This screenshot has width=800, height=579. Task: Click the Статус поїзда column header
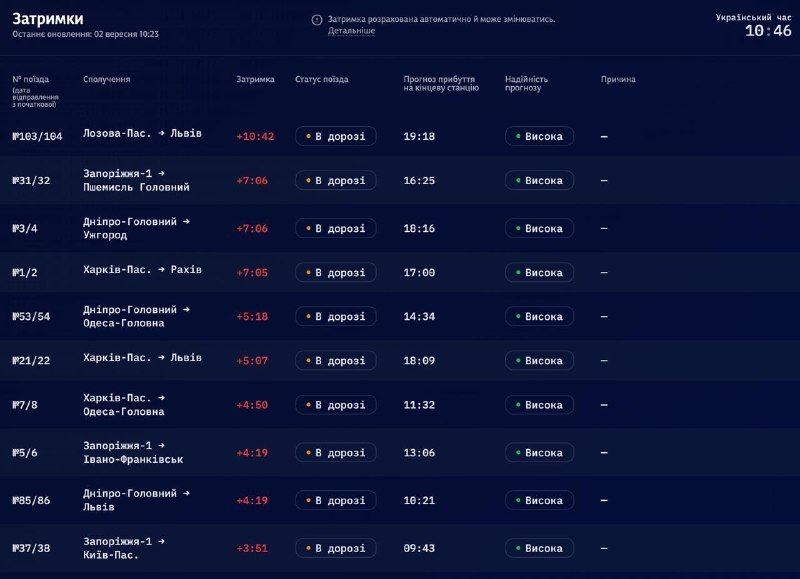click(321, 79)
